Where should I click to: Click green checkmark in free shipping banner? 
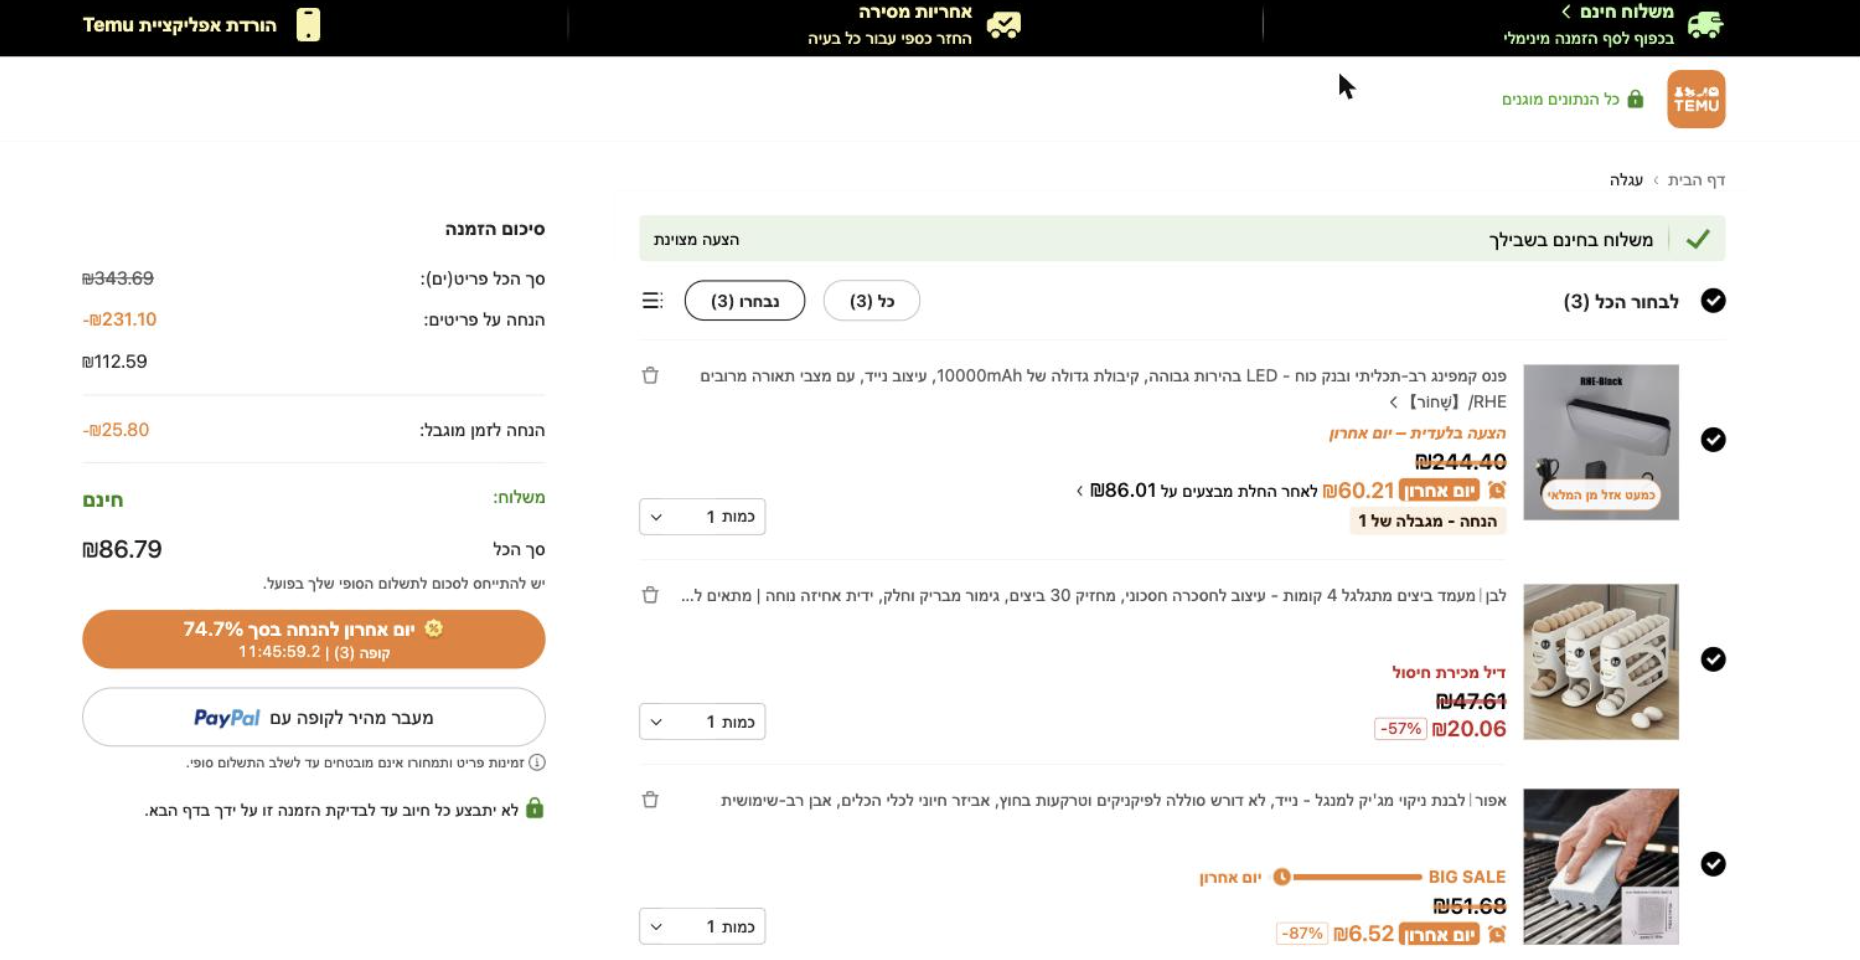coord(1698,239)
